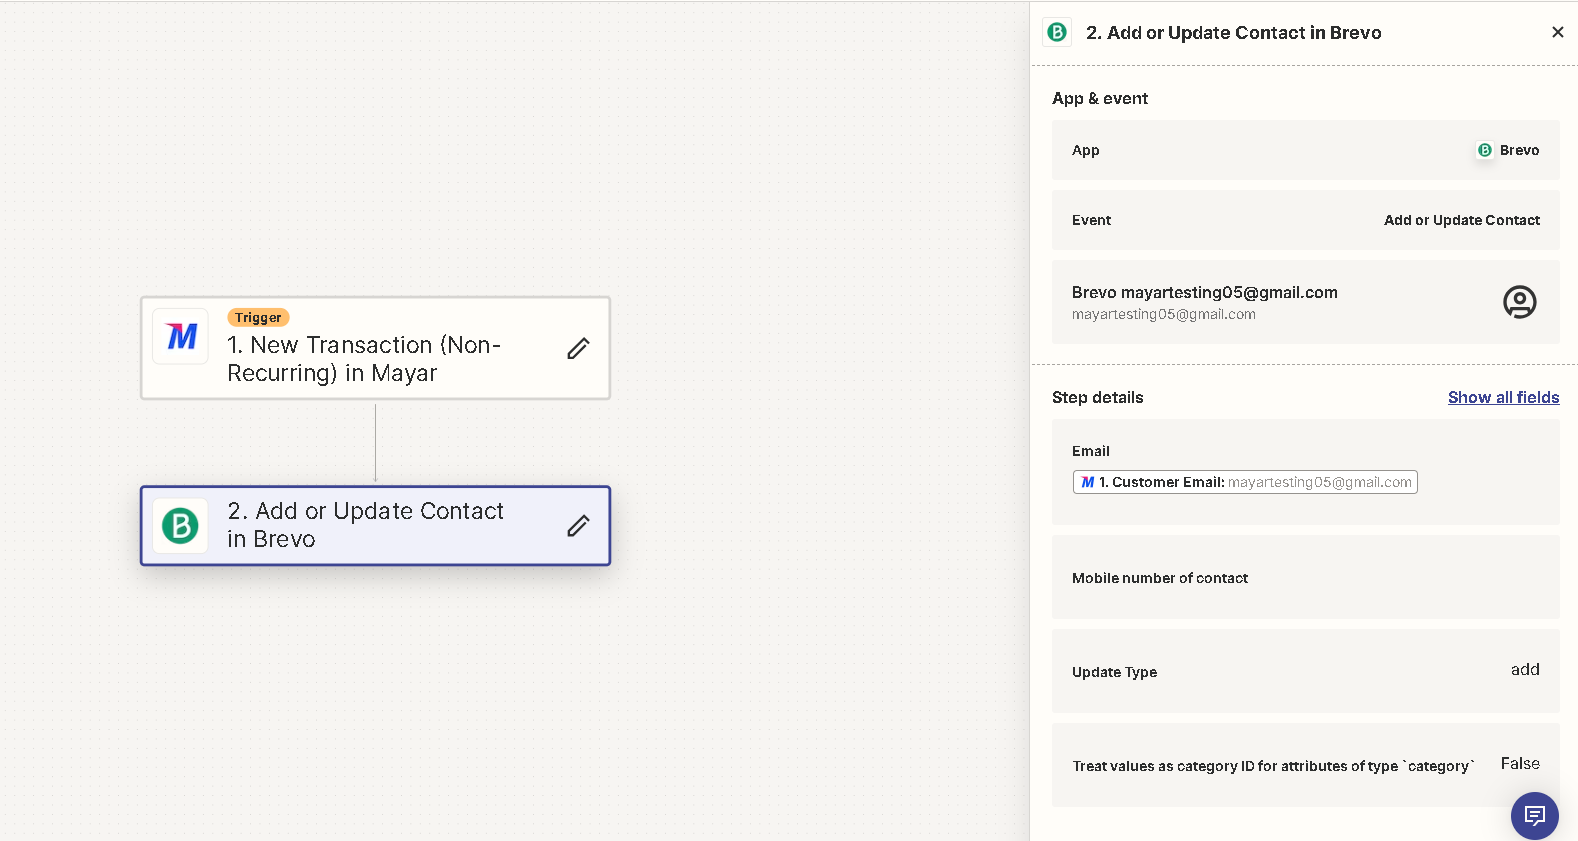Viewport: 1578px width, 841px height.
Task: Click the 'add' value in Update Type
Action: click(x=1525, y=669)
